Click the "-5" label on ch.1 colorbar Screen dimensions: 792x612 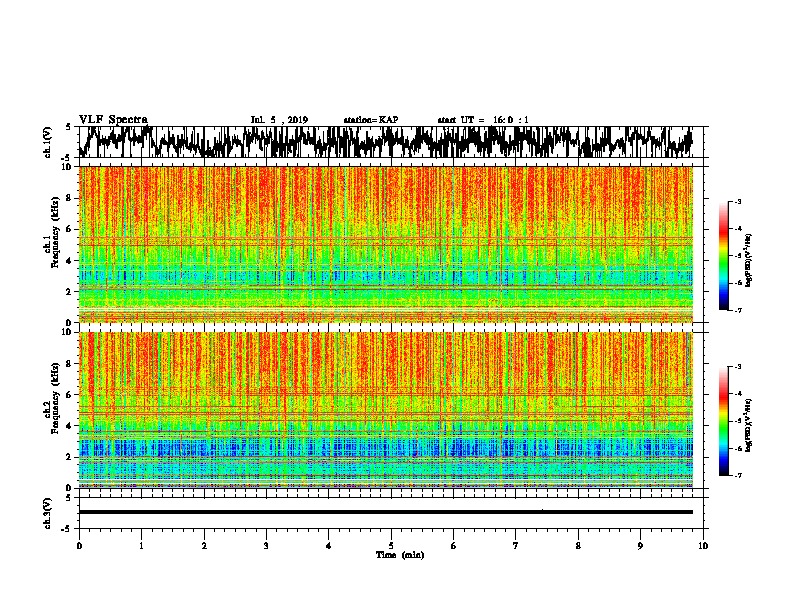click(x=738, y=256)
